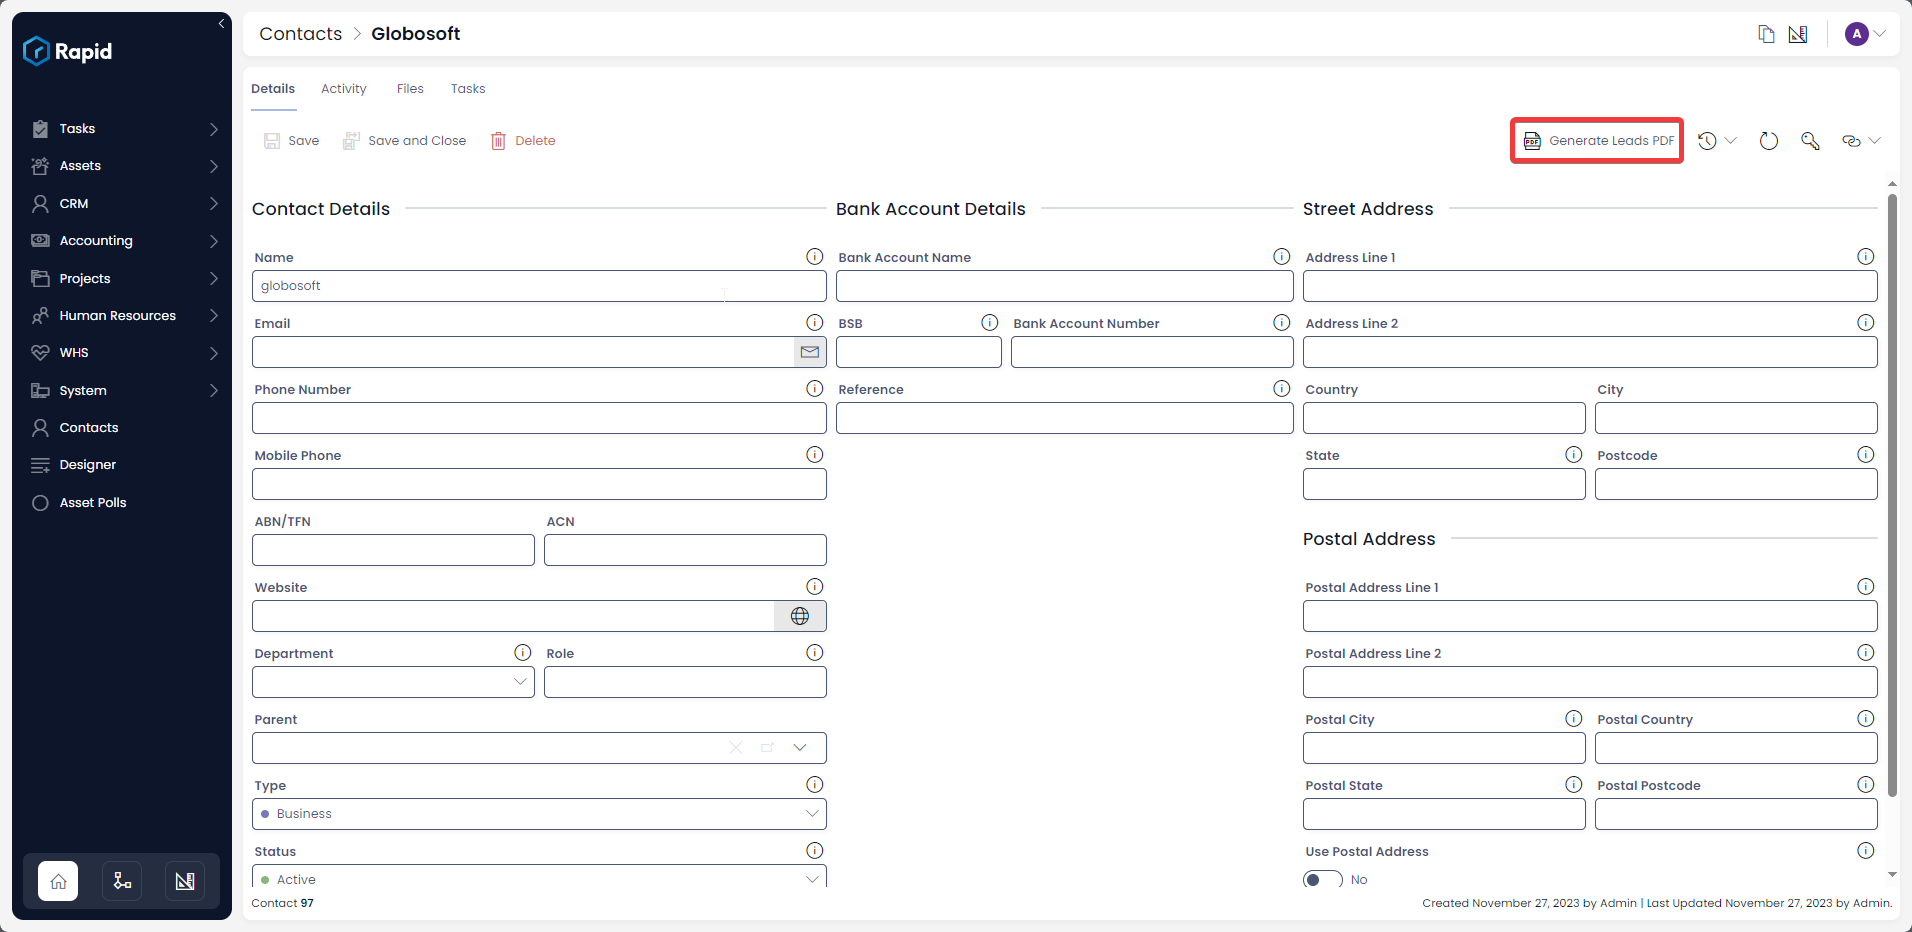Click the Rapid logo
1912x932 pixels.
point(68,51)
